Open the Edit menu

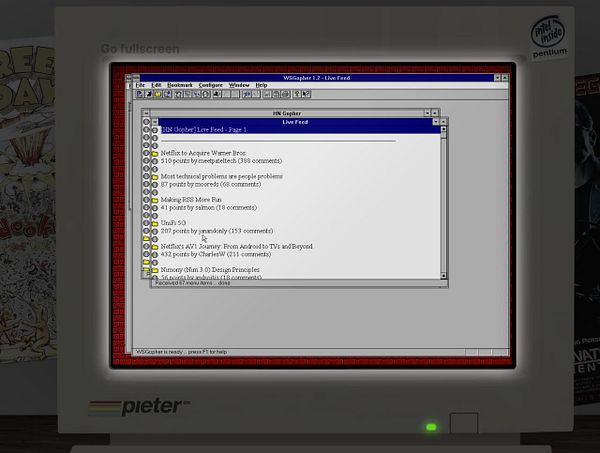click(156, 85)
